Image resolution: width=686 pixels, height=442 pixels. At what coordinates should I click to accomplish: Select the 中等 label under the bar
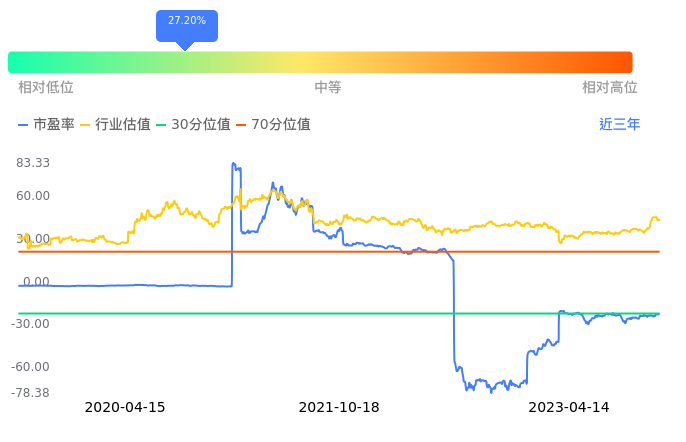tap(328, 87)
